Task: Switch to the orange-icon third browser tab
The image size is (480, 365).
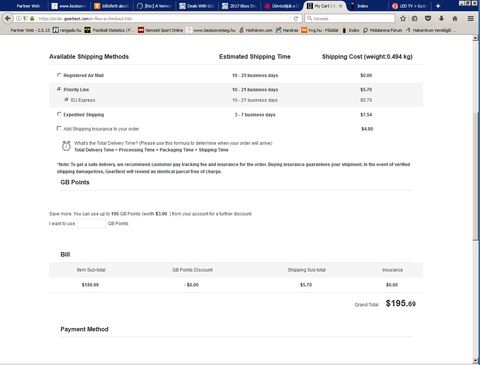Action: [x=112, y=6]
